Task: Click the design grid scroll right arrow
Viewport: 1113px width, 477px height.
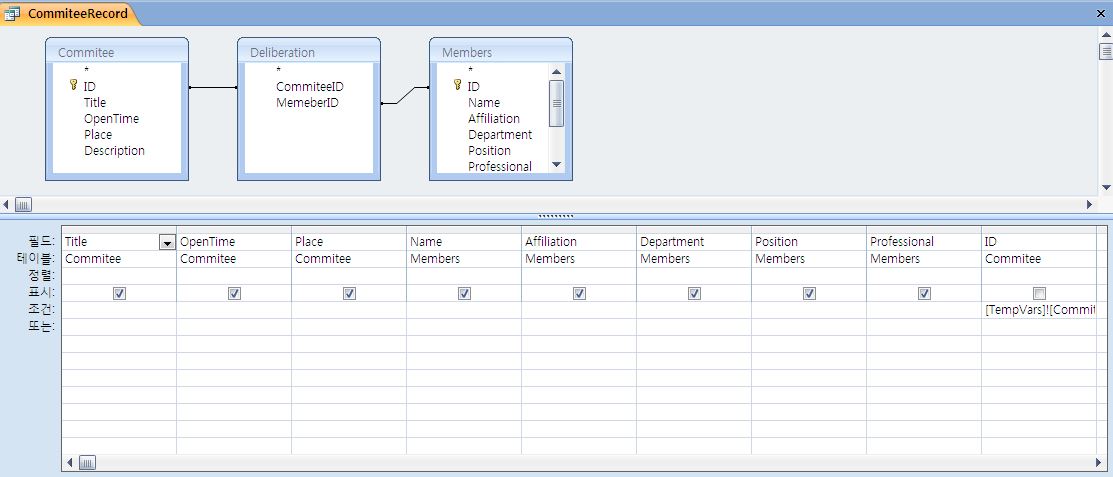Action: [x=1099, y=463]
